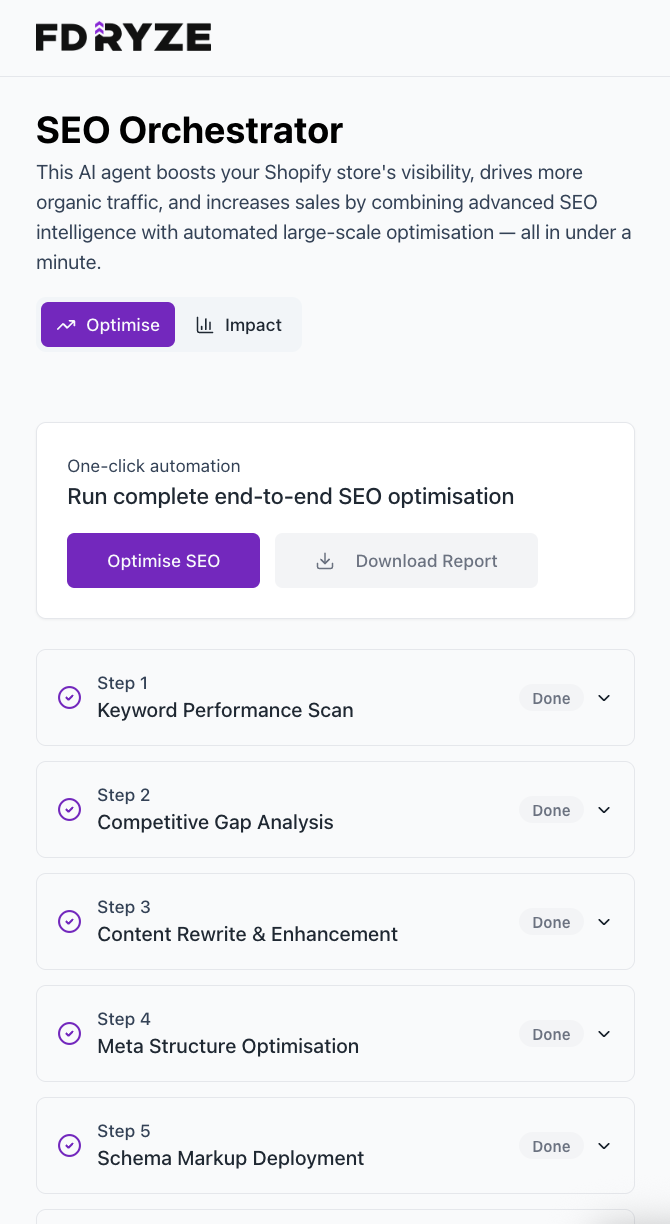
Task: Click the Done badge on Step 4
Action: (551, 1034)
